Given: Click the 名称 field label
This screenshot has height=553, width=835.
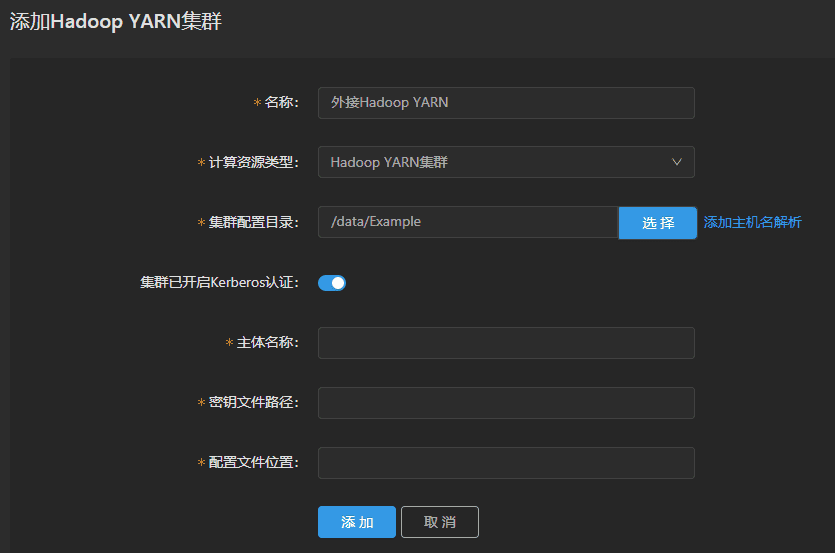Looking at the screenshot, I should click(281, 102).
